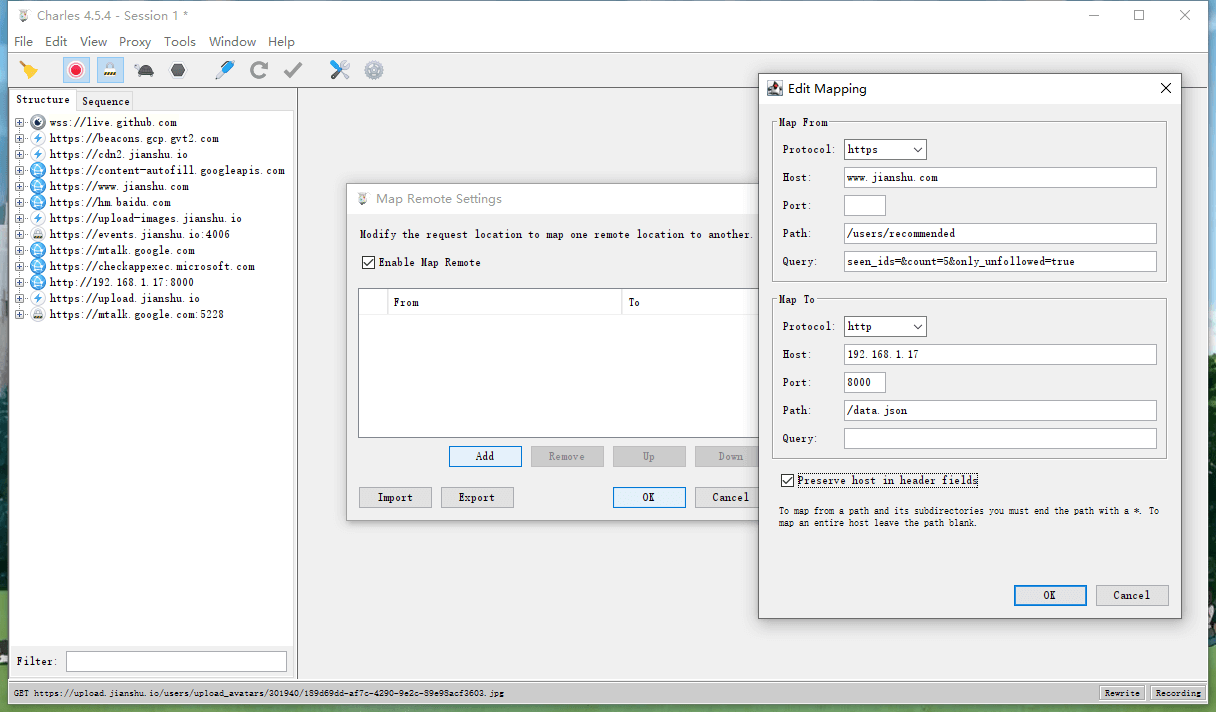Disable the Enable Map Remote checkbox
This screenshot has width=1216, height=712.
pyautogui.click(x=368, y=262)
